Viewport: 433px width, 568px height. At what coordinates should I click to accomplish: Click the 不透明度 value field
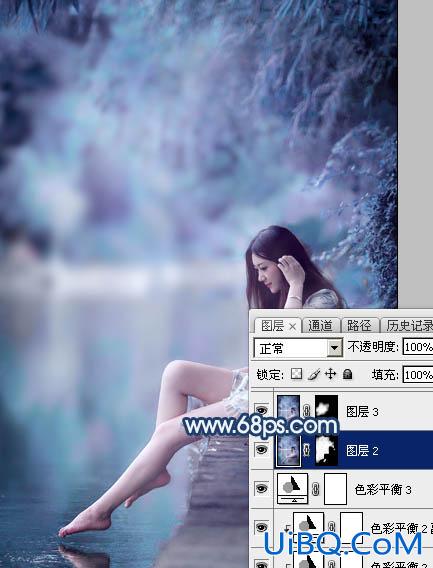[x=418, y=347]
